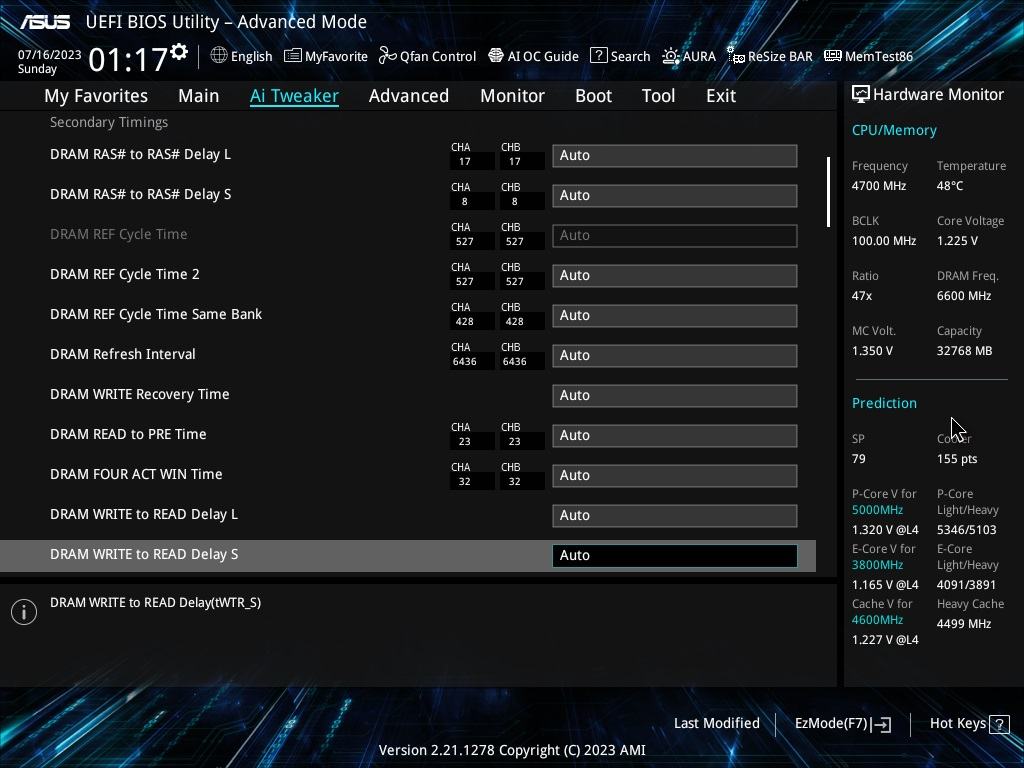Screen dimensions: 1024x768
Task: Toggle ReSize BAR icon
Action: [735, 56]
